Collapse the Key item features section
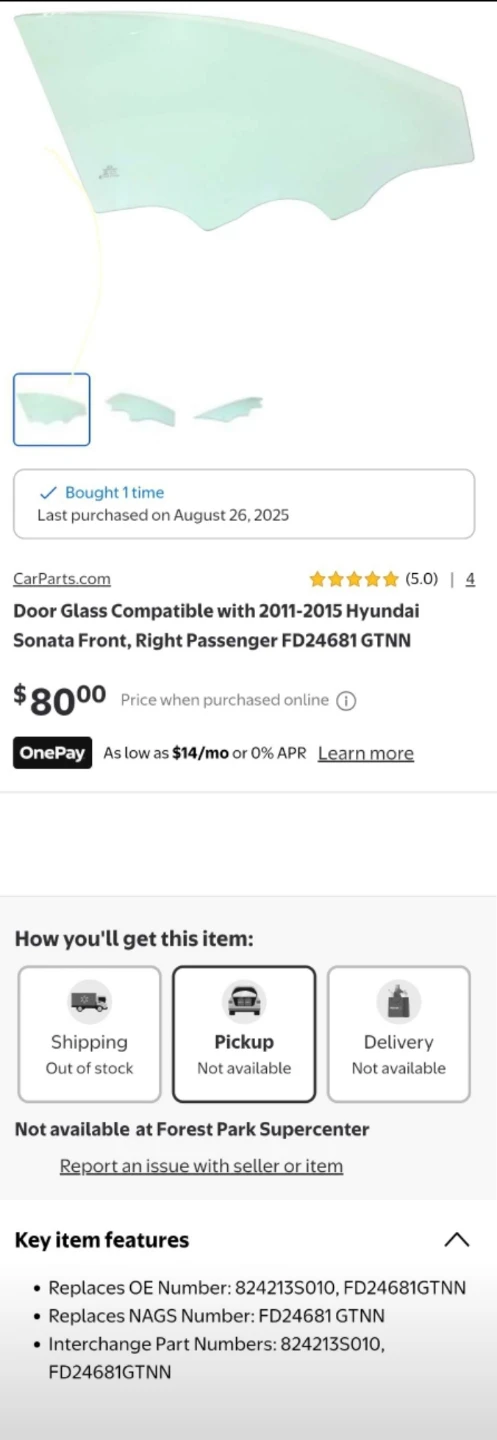Image resolution: width=497 pixels, height=1440 pixels. pyautogui.click(x=456, y=1240)
